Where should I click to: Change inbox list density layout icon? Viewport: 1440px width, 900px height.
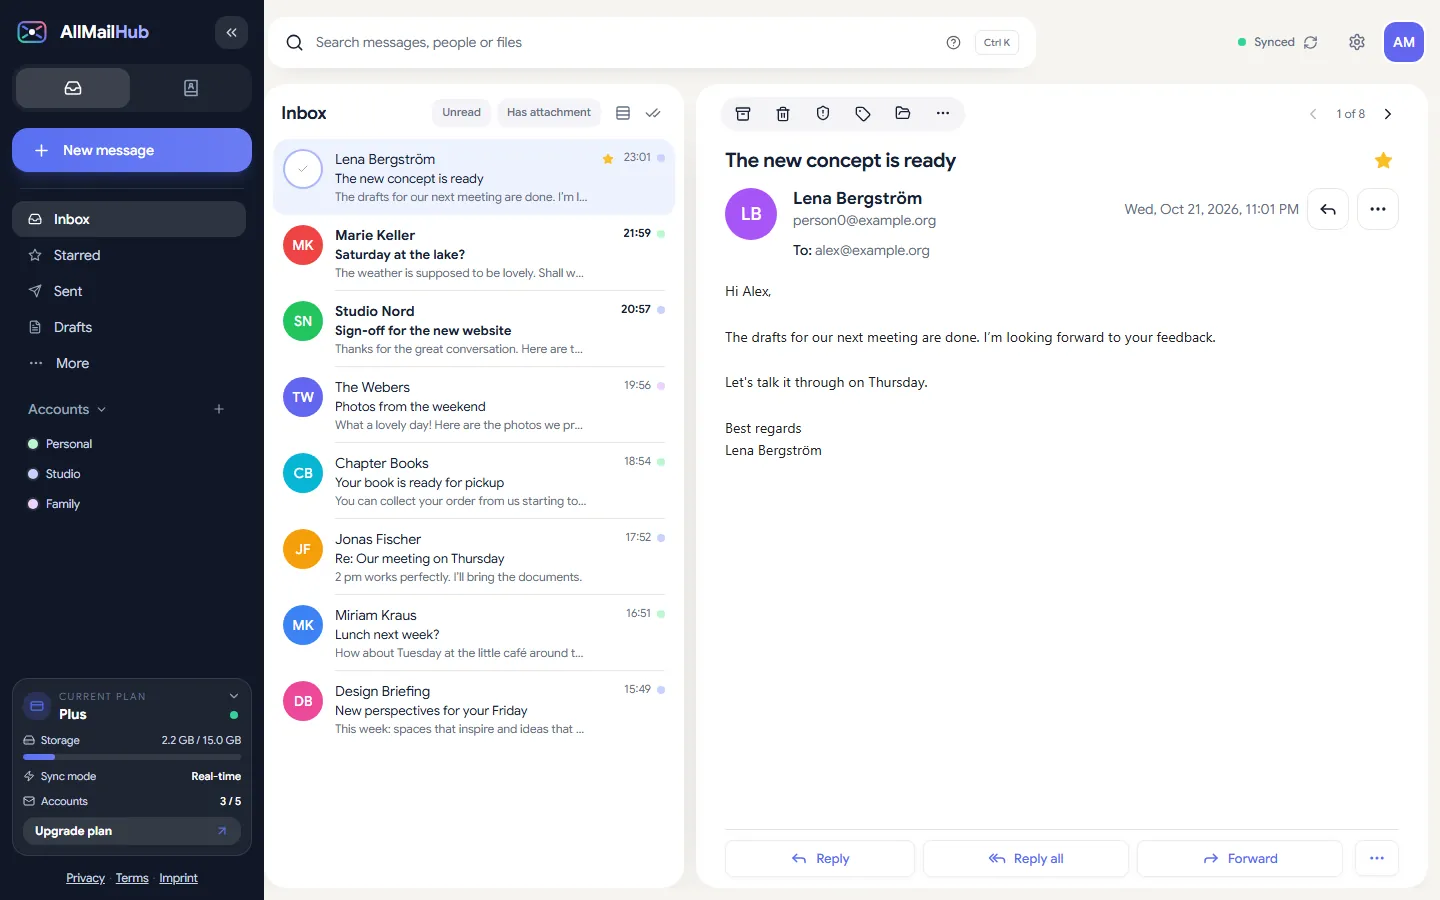click(x=623, y=113)
